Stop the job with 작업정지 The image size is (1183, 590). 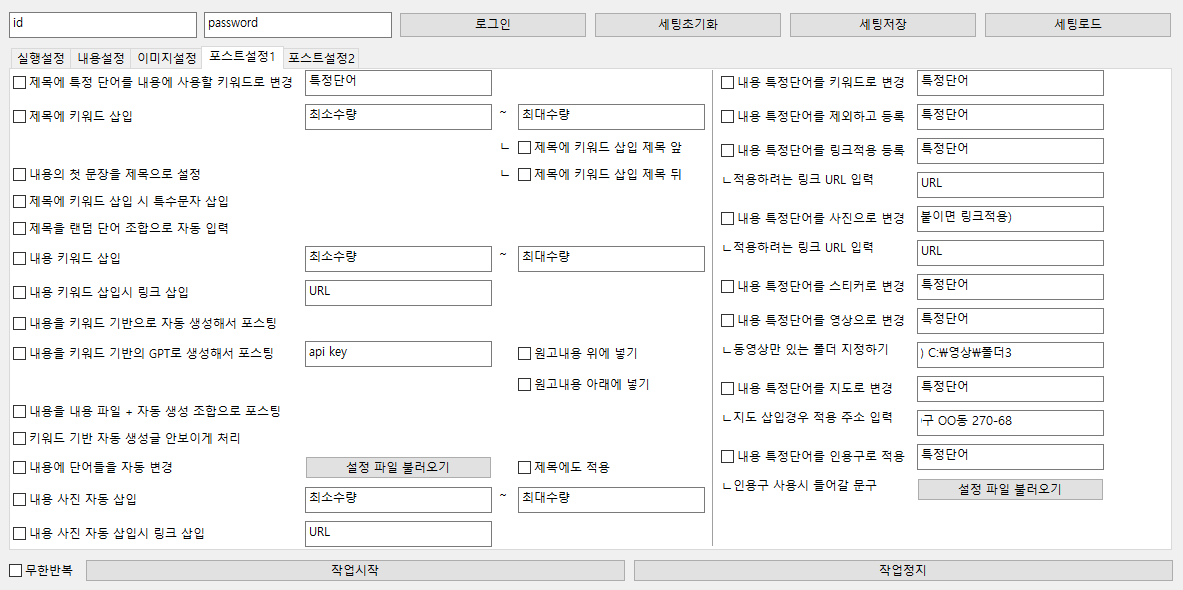(902, 570)
